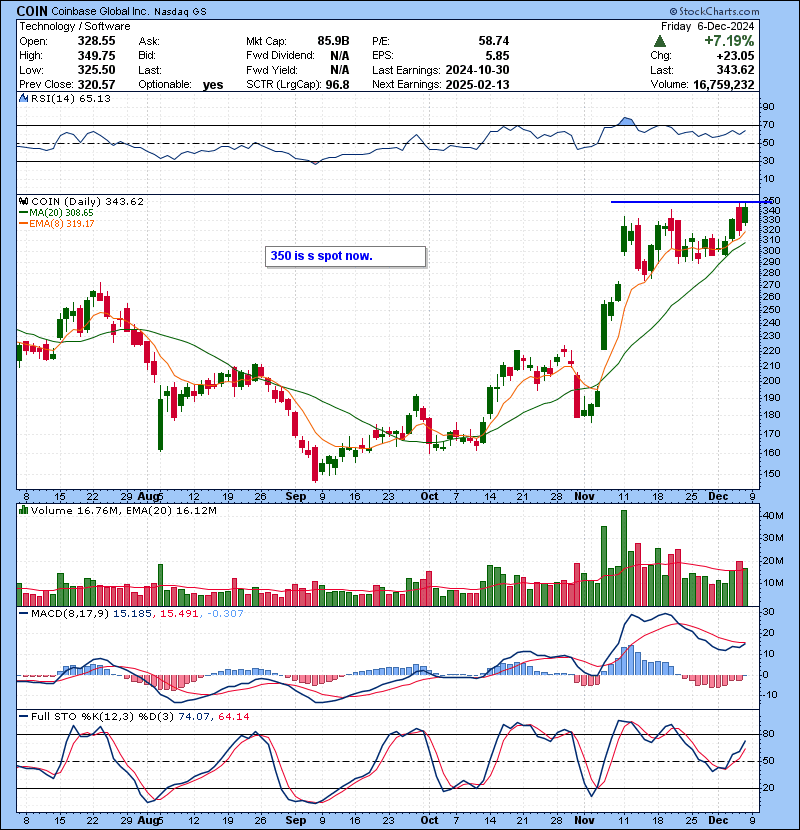Screen dimensions: 800x830
Task: Click the P/E value 58.74
Action: (x=493, y=41)
